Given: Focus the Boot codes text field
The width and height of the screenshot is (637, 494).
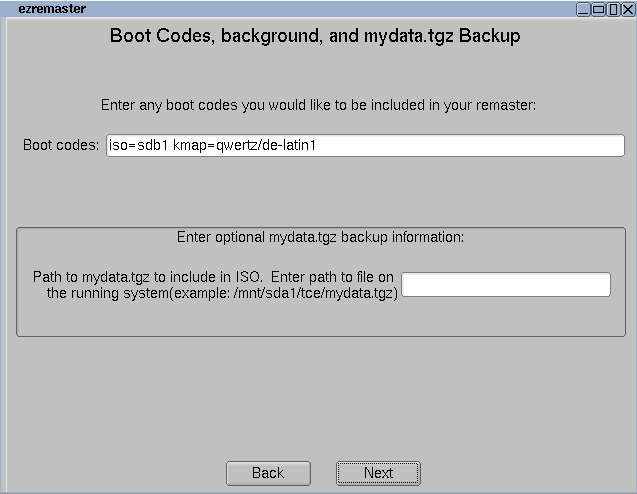Looking at the screenshot, I should click(365, 146).
